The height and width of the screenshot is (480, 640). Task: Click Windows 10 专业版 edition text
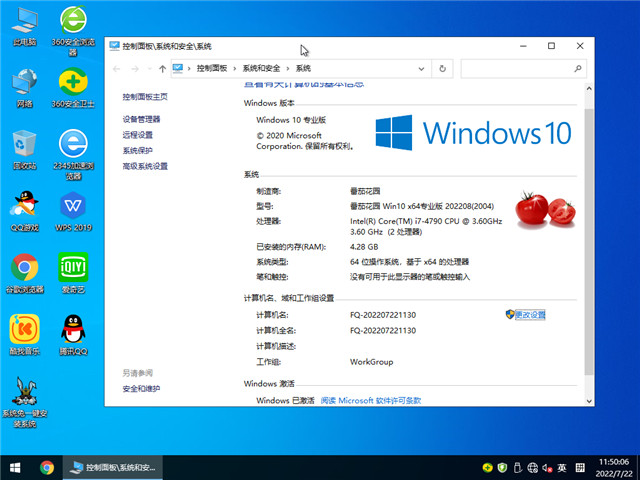tap(291, 120)
